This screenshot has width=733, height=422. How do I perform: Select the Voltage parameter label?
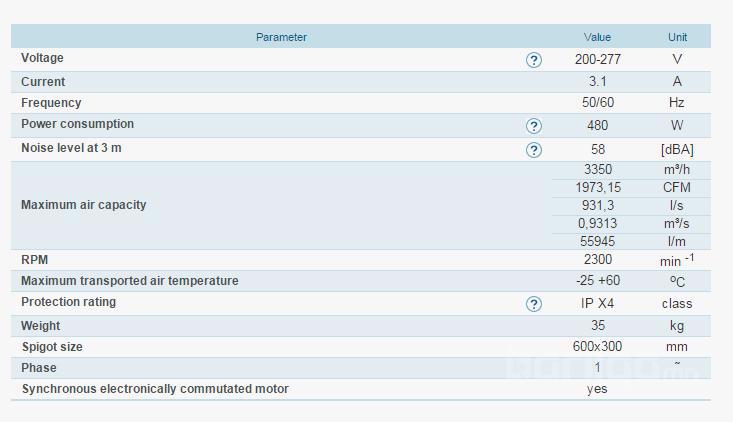42,58
